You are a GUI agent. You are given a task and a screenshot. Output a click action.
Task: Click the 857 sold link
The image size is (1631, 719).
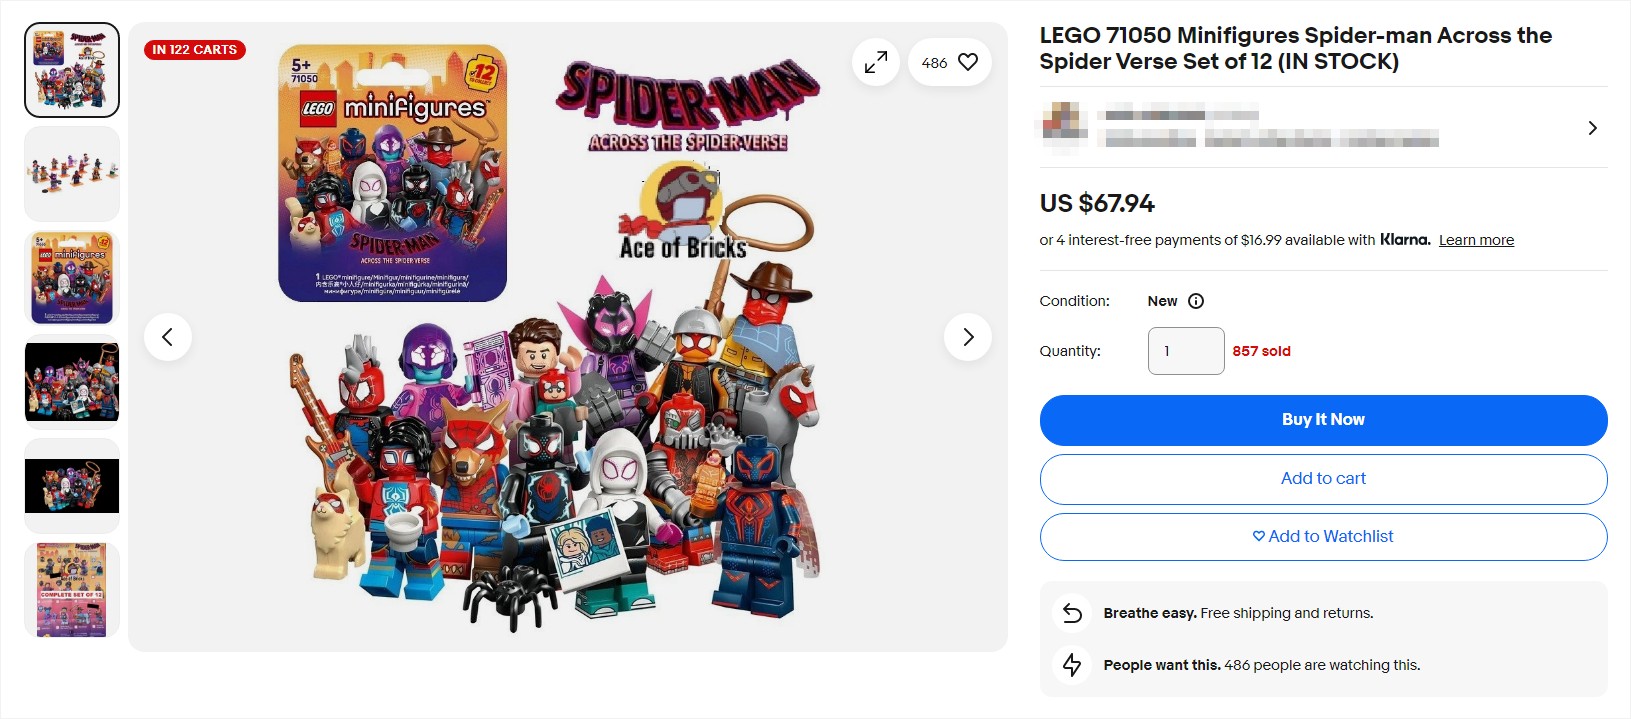pyautogui.click(x=1263, y=351)
